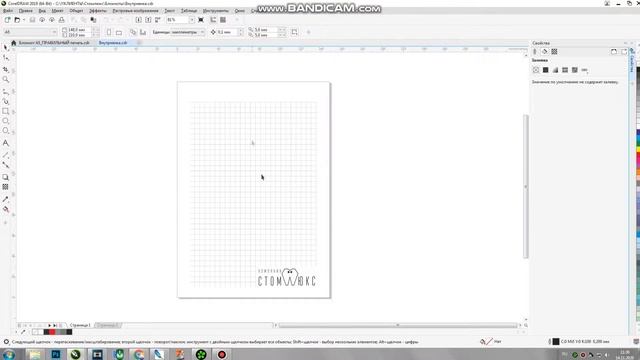Click the Welcome screen home icon
Screen dimensions: 640x360
click(x=13, y=43)
